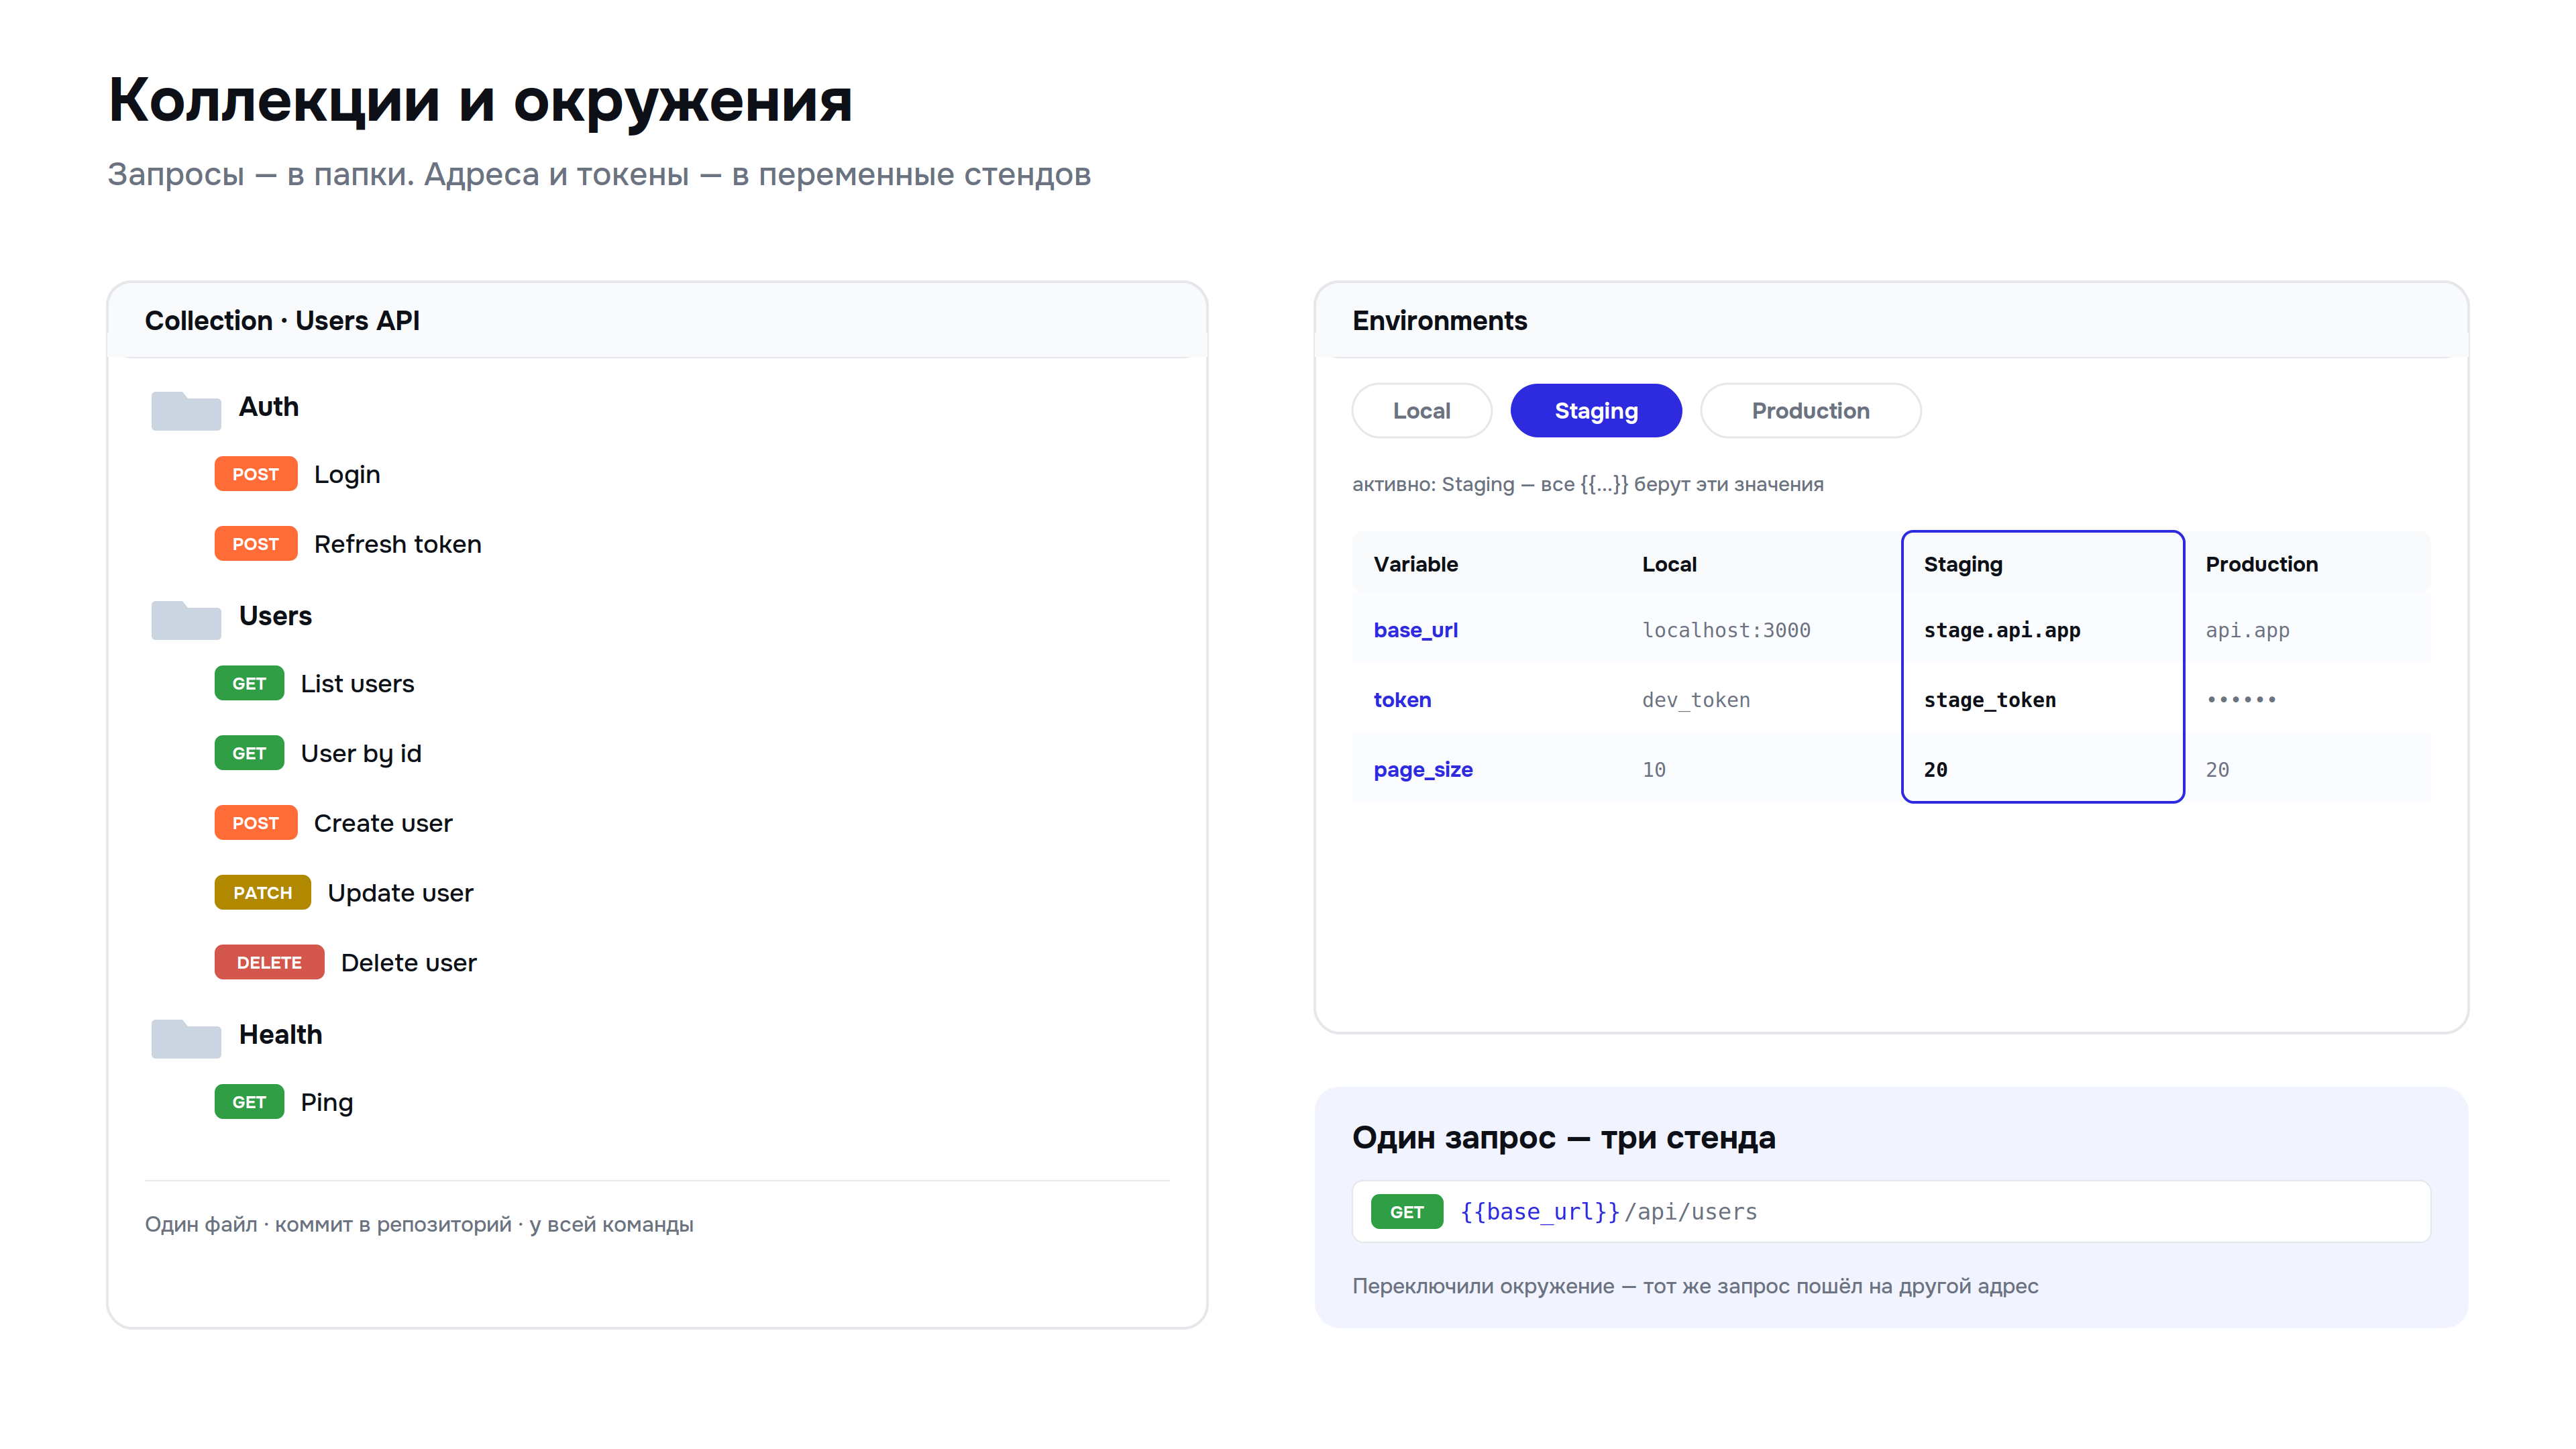Image resolution: width=2576 pixels, height=1449 pixels.
Task: Click the Local page_size value 10
Action: tap(1654, 770)
